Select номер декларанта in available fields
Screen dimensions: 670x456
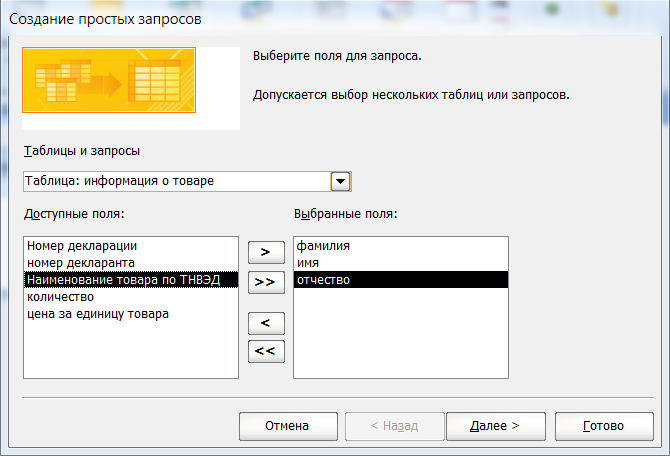[131, 263]
